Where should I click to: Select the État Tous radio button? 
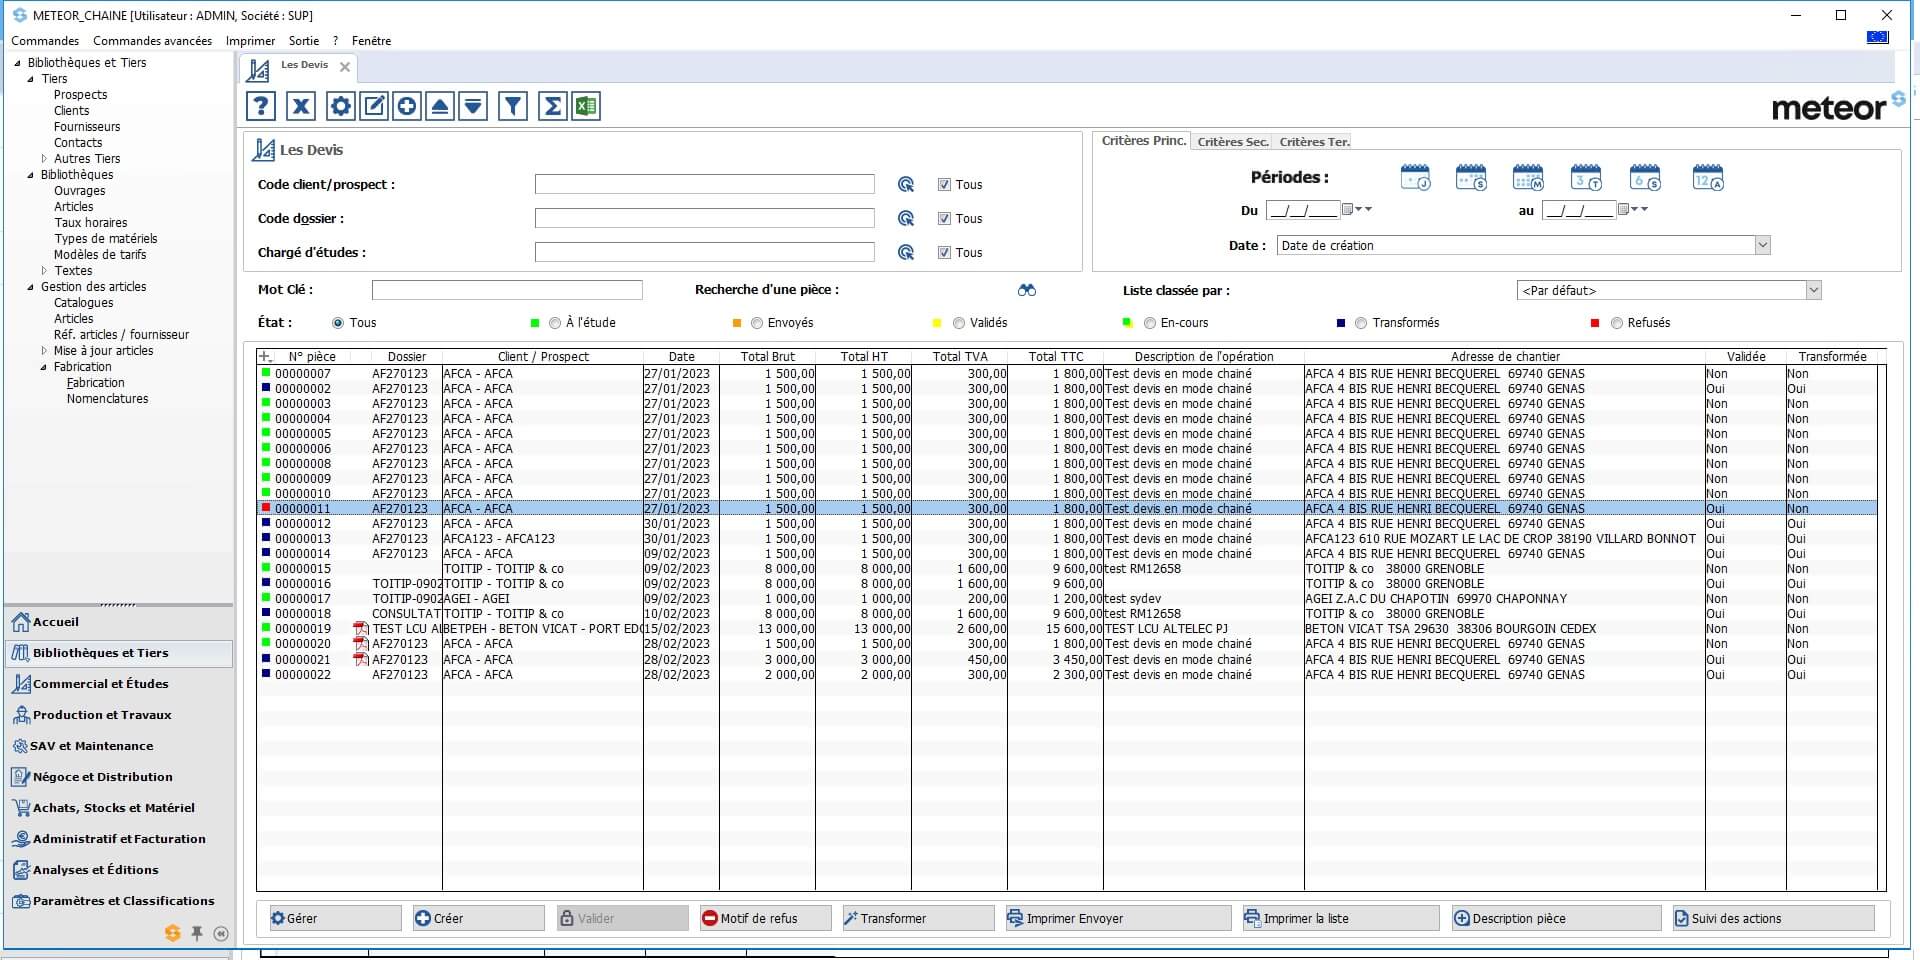[338, 323]
